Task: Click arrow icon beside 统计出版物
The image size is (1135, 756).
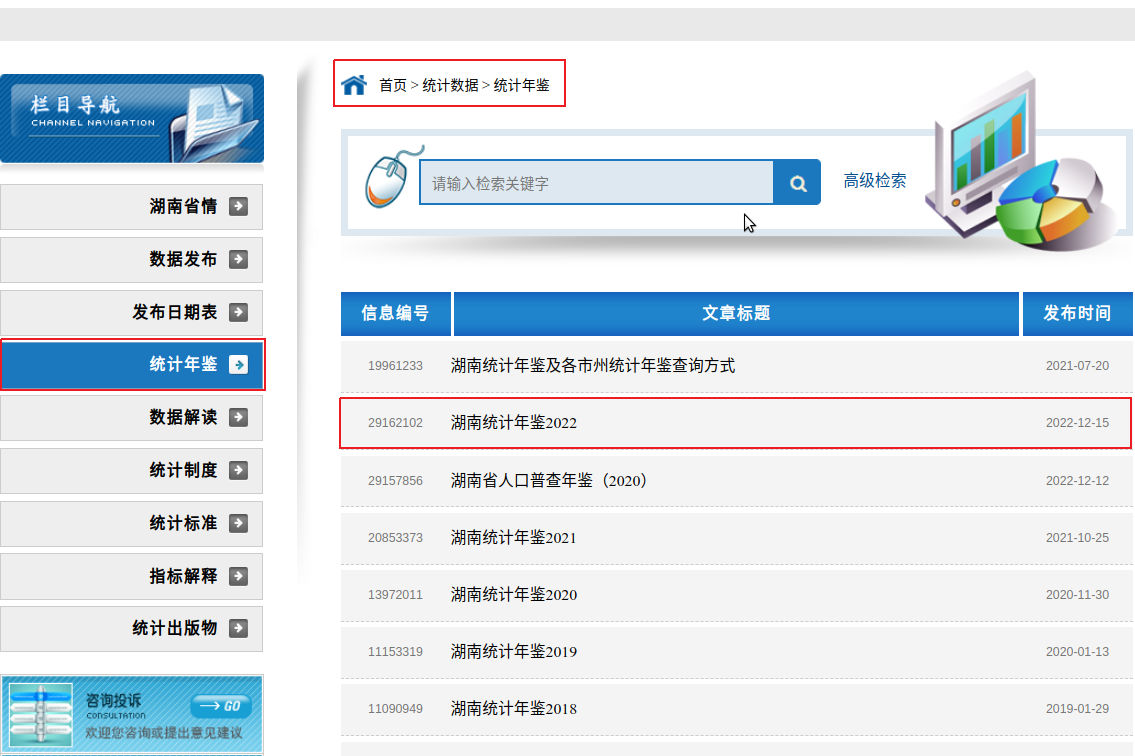Action: coord(238,628)
